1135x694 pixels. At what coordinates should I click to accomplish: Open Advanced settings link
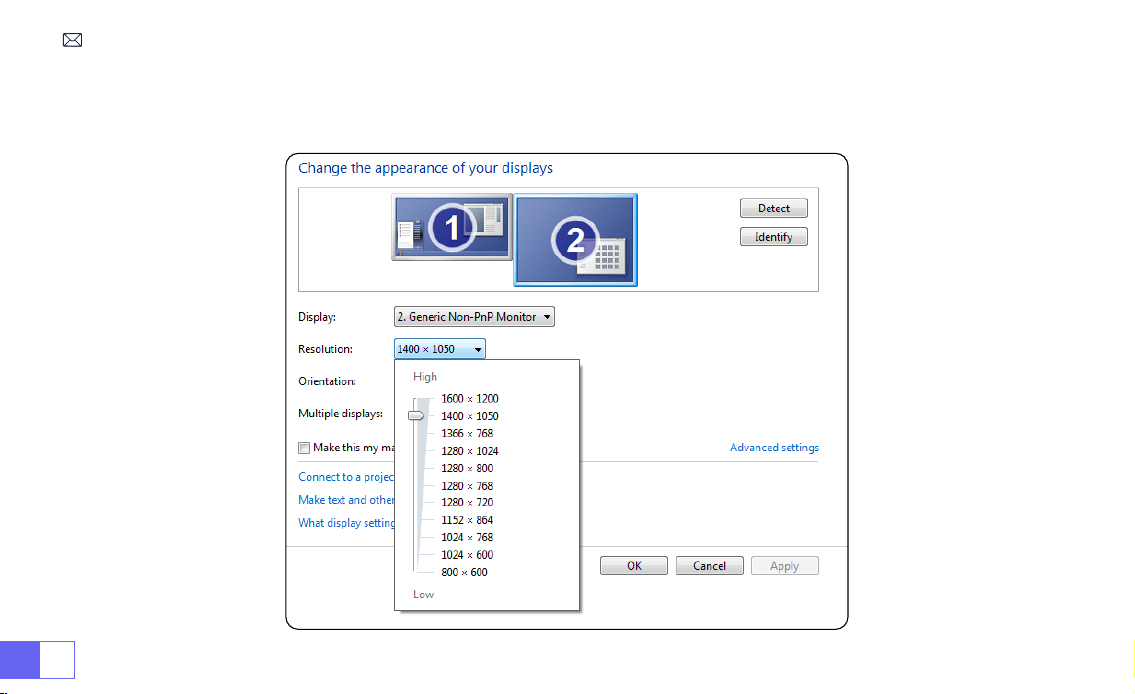pyautogui.click(x=775, y=447)
